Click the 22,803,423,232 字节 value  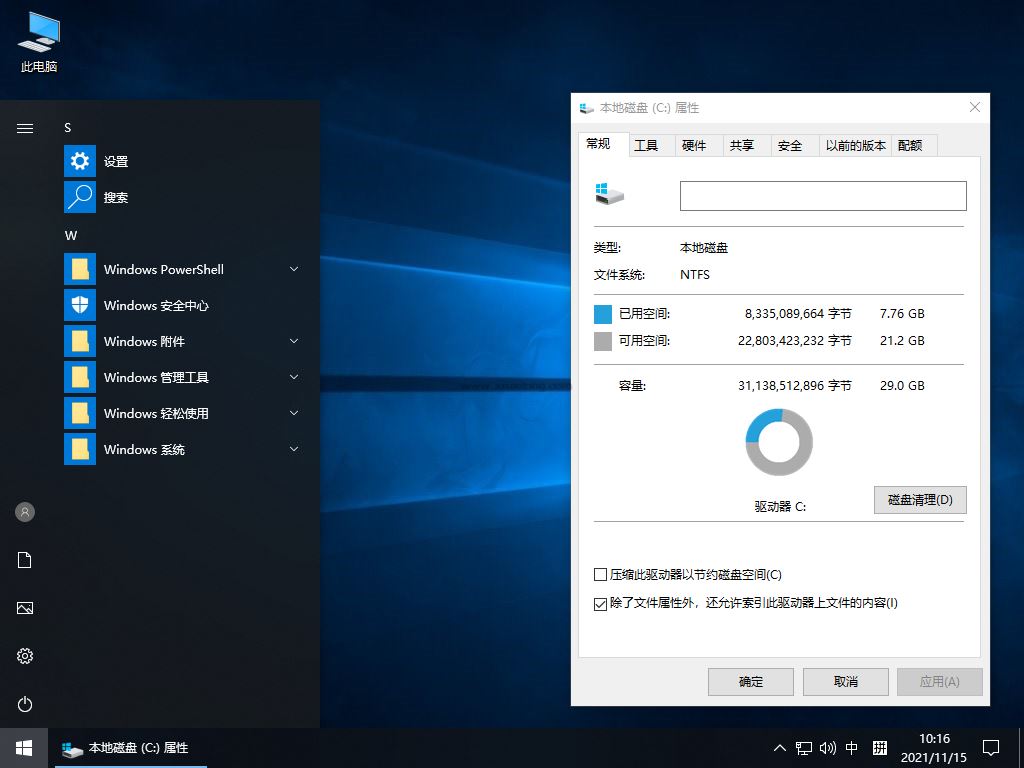point(795,341)
